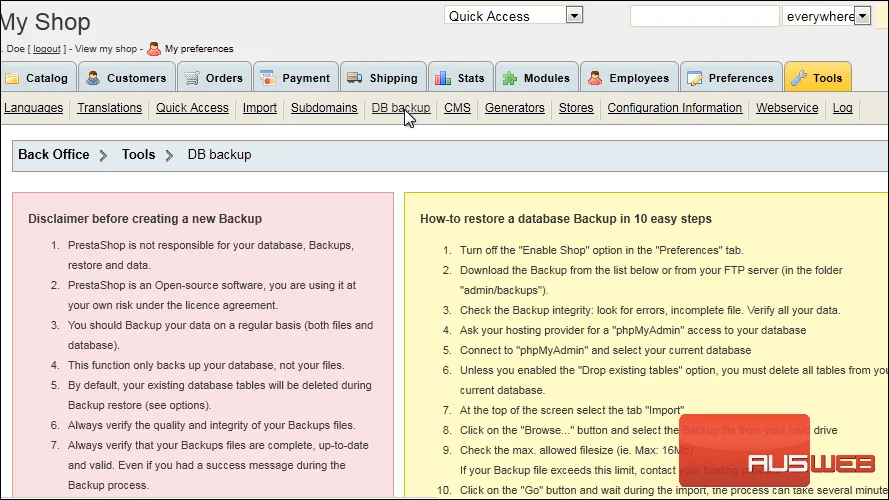Open the Subdomains submenu link
The image size is (889, 500).
324,108
